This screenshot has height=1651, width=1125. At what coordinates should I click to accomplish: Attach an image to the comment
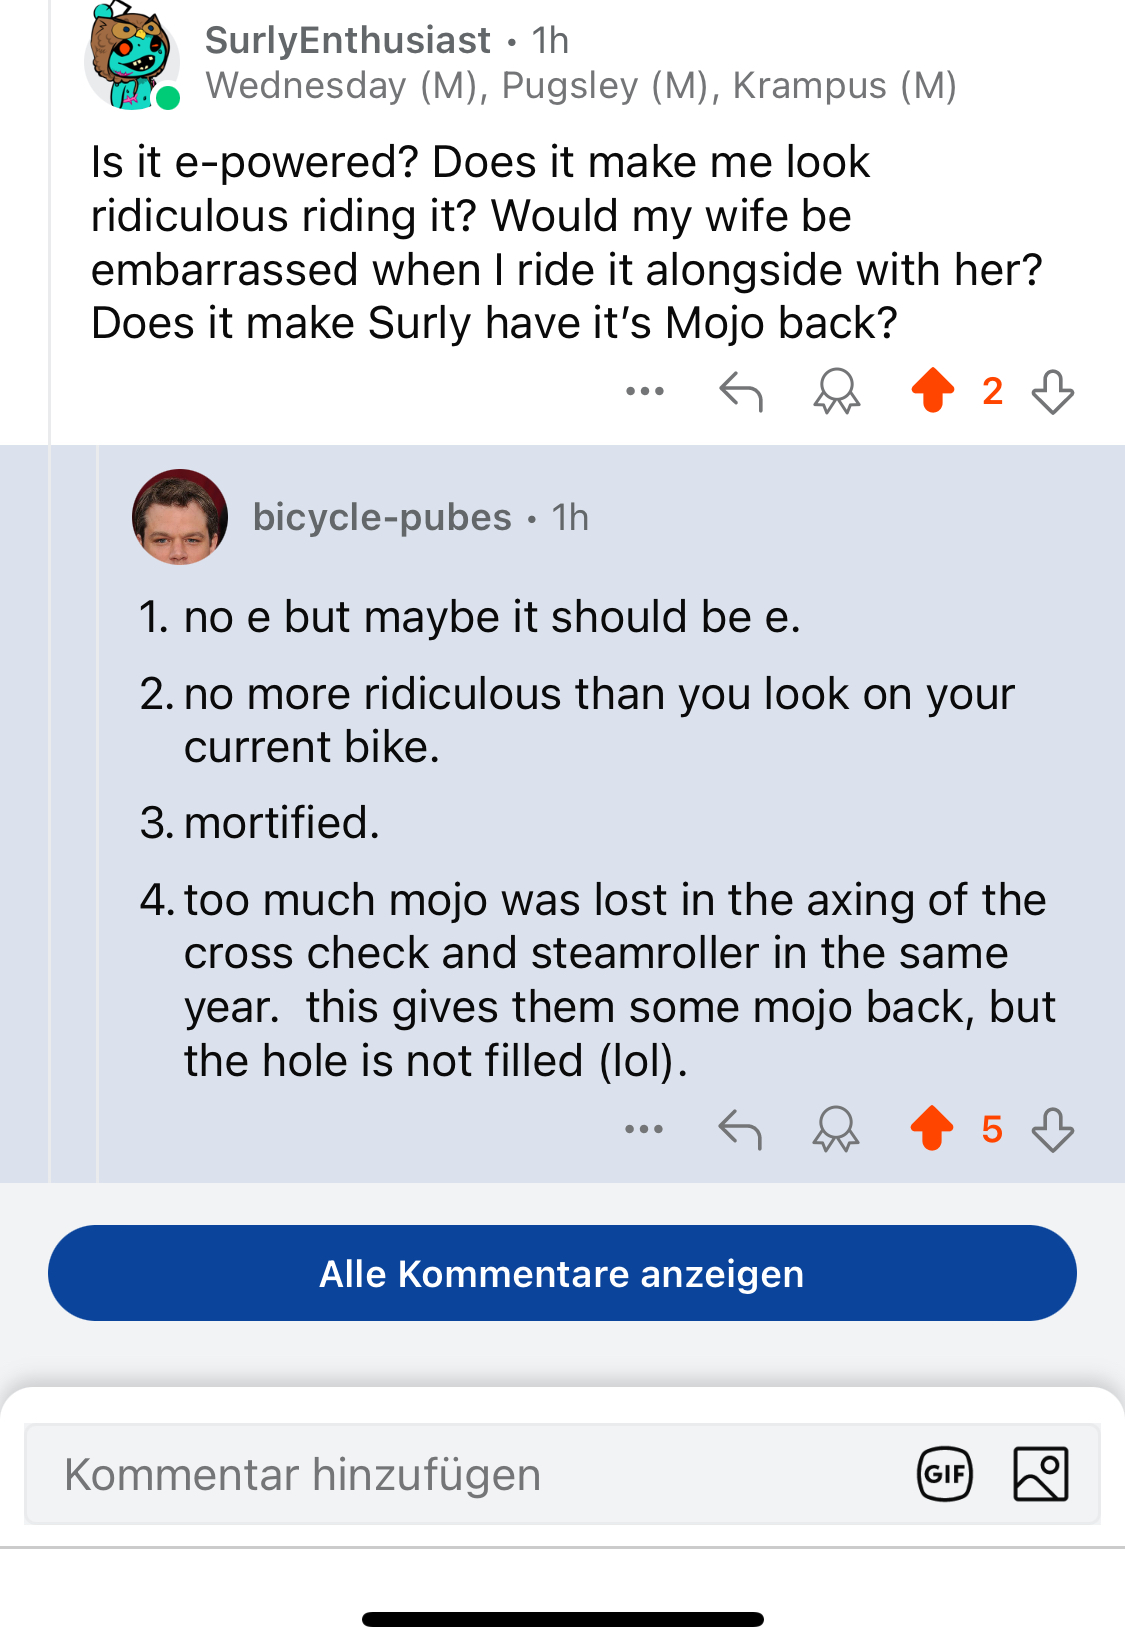(1041, 1474)
